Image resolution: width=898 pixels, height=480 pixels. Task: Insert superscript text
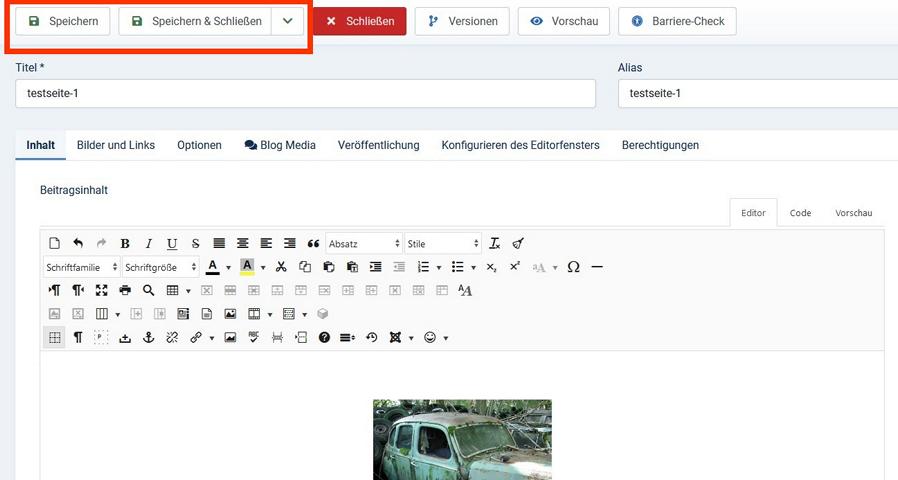tap(515, 267)
